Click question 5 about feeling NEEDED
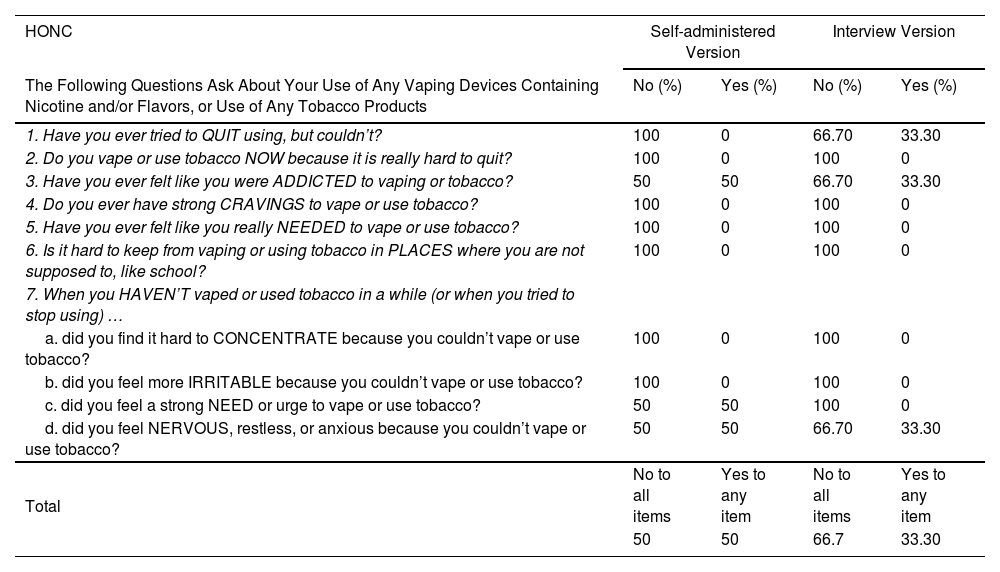 coord(271,227)
